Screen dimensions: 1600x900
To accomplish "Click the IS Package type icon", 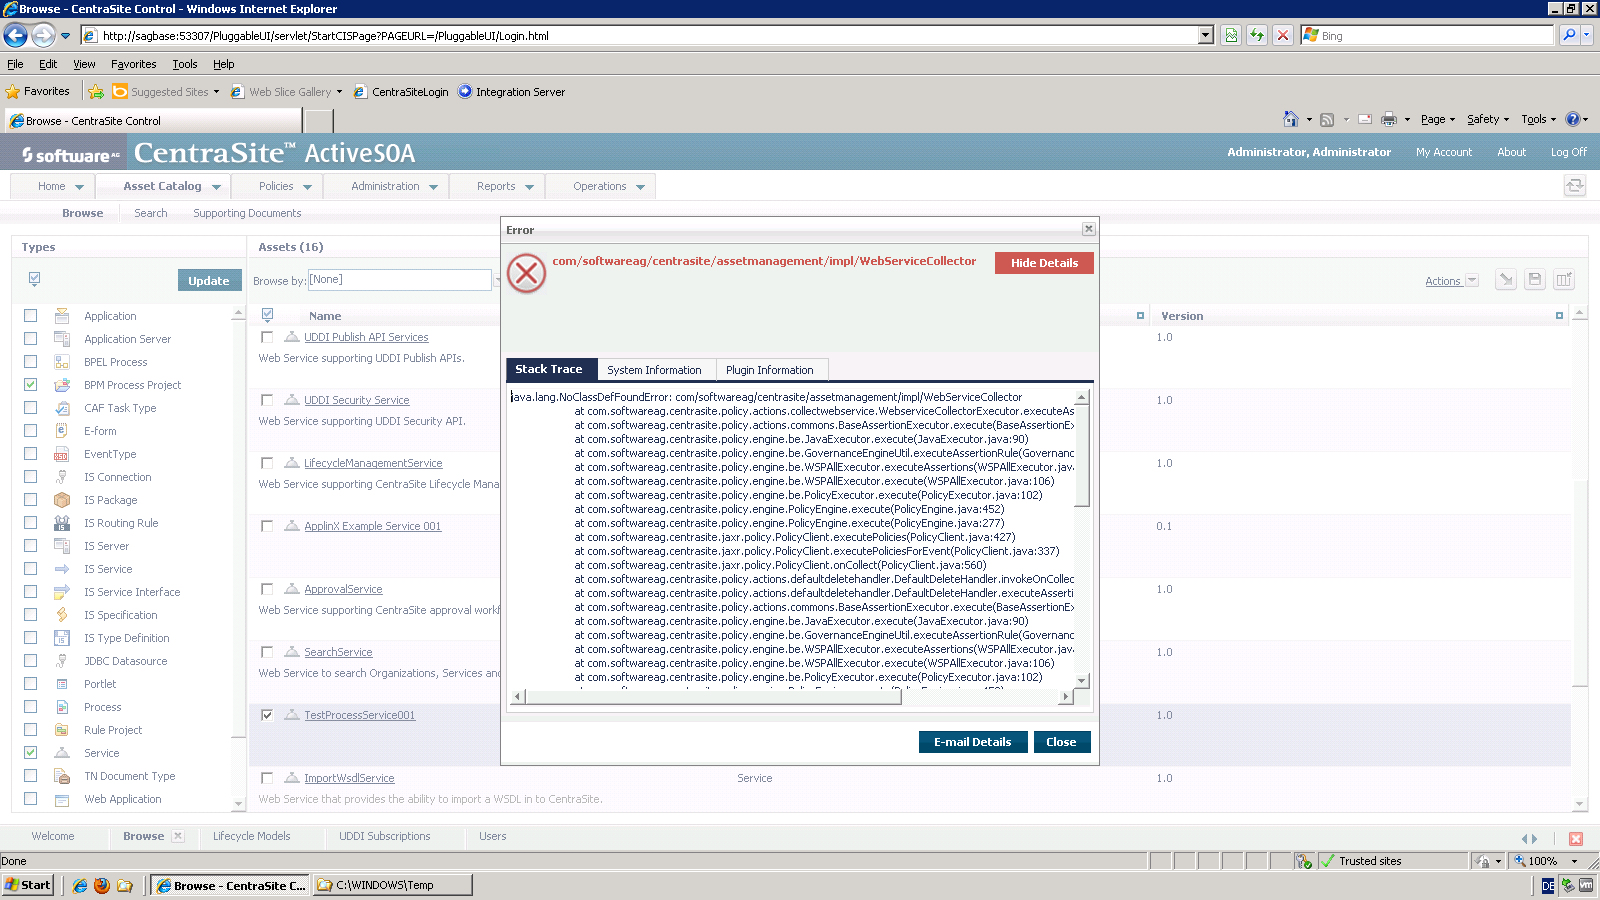I will pyautogui.click(x=62, y=500).
